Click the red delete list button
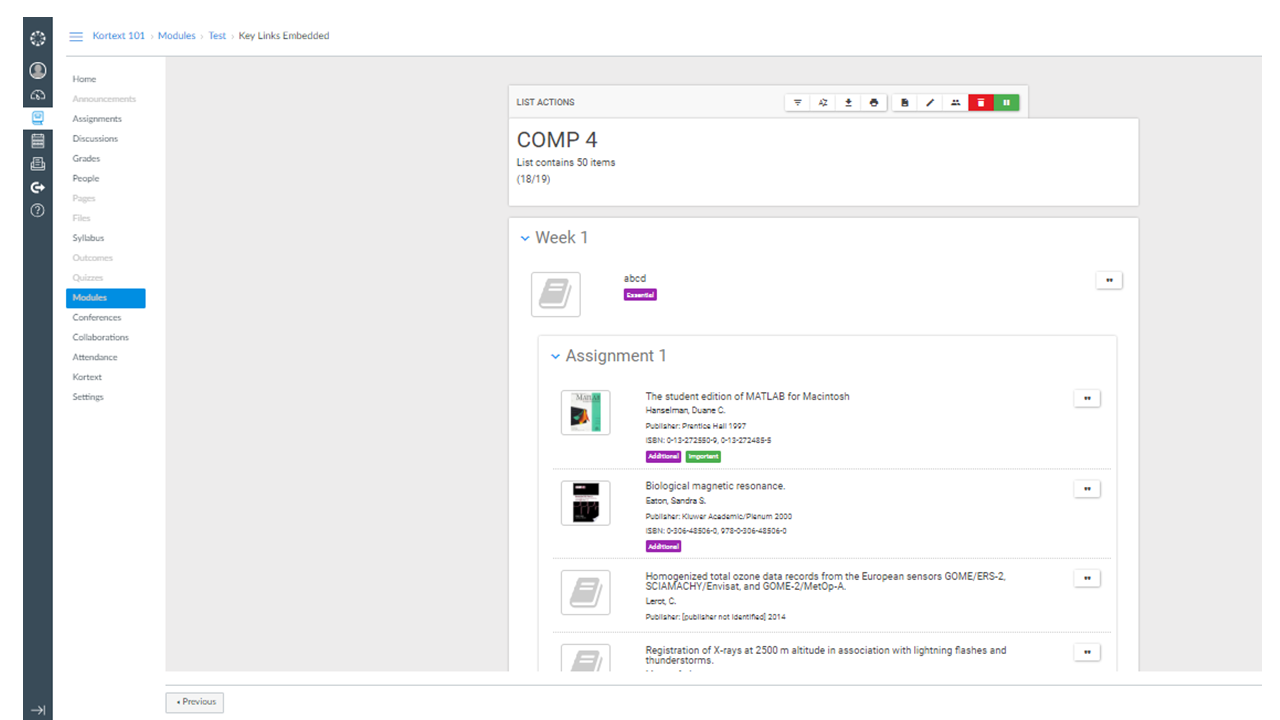This screenshot has height=720, width=1280. [981, 102]
